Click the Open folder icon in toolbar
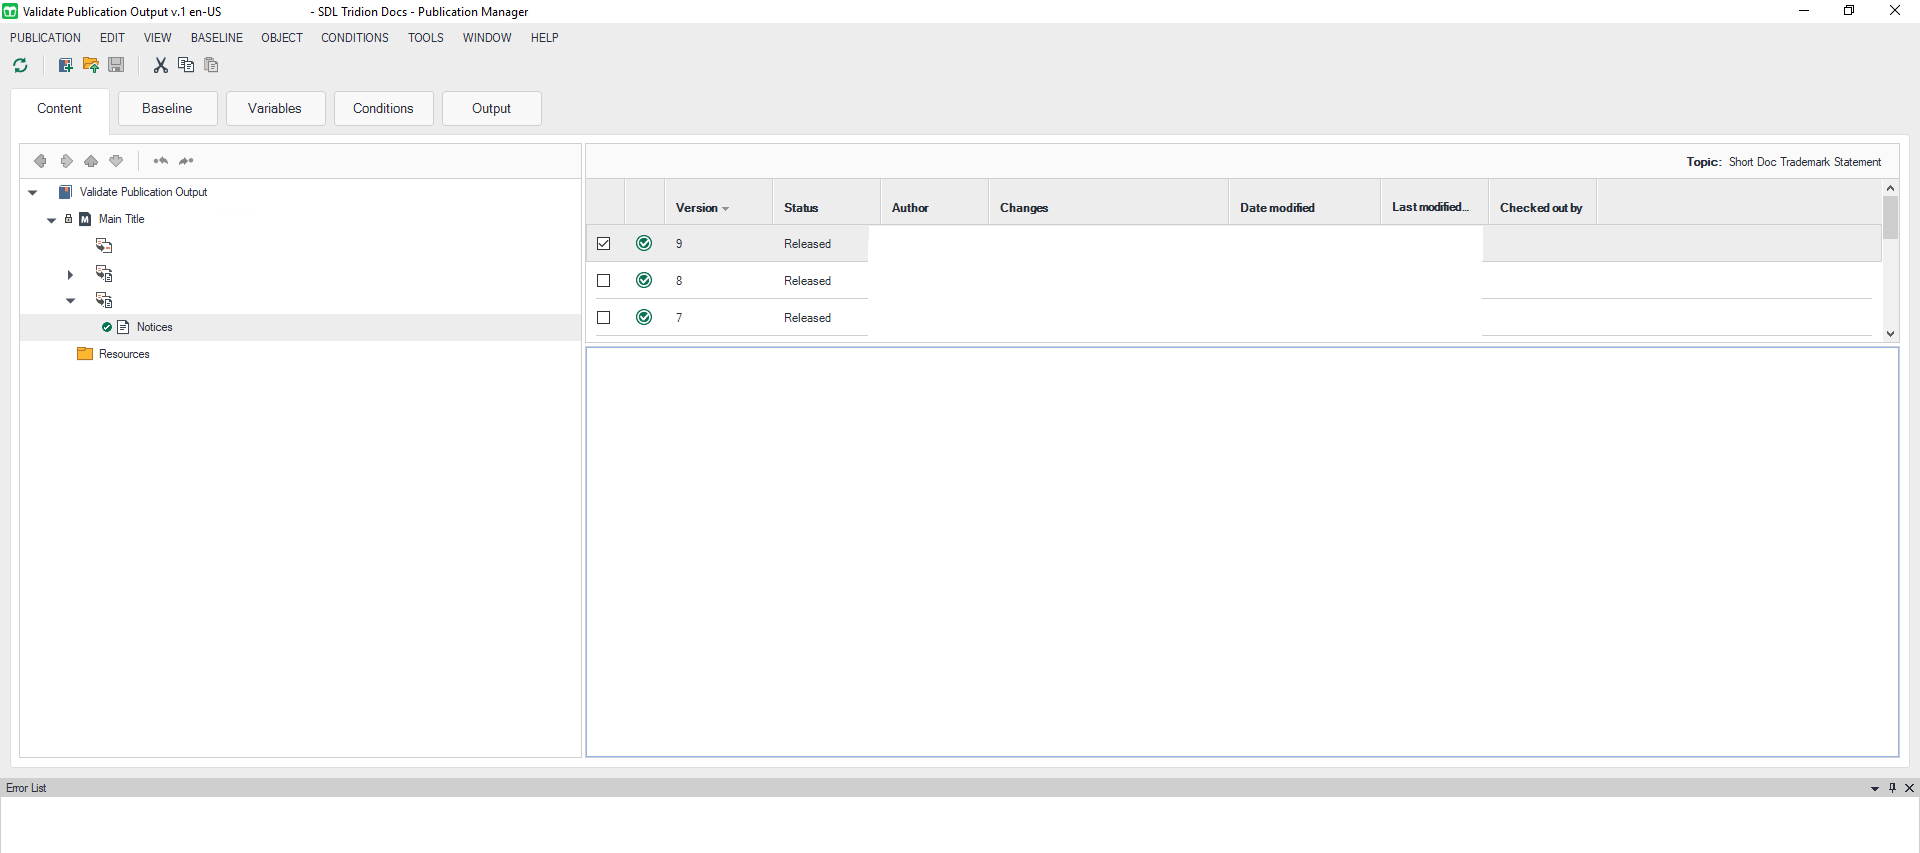This screenshot has height=853, width=1920. 91,66
